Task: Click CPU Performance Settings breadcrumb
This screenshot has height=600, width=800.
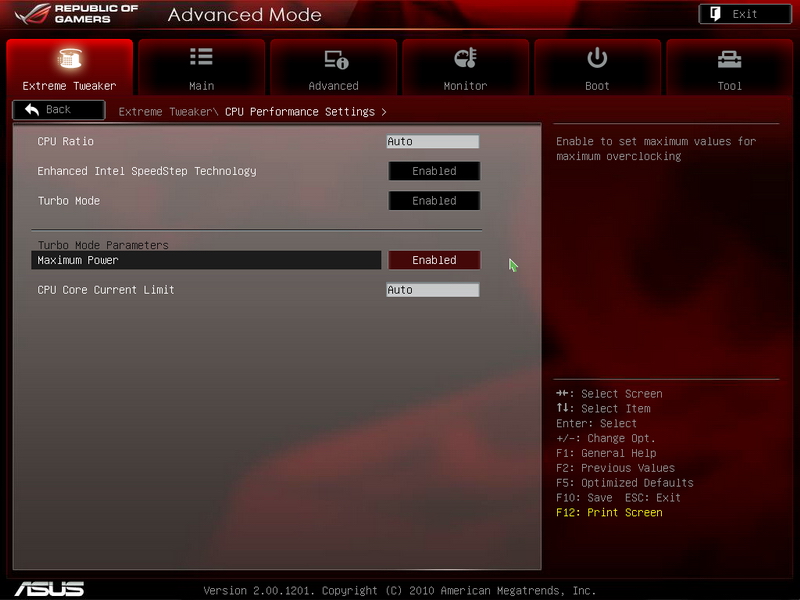Action: (300, 112)
